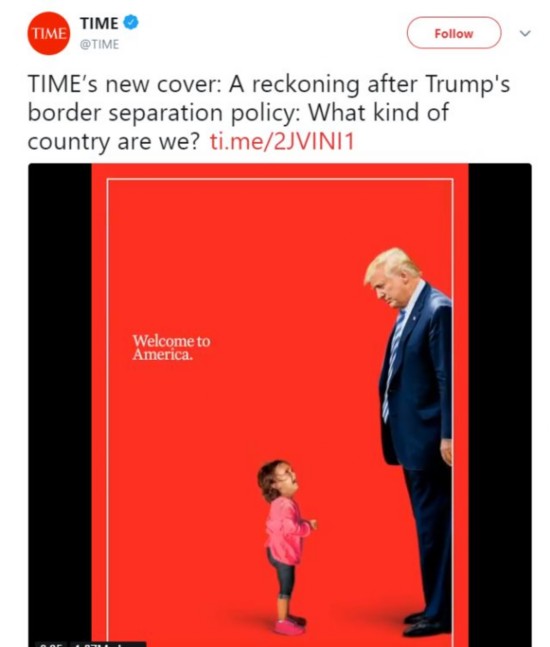Click the TIME display name
550x647 pixels.
(99, 23)
